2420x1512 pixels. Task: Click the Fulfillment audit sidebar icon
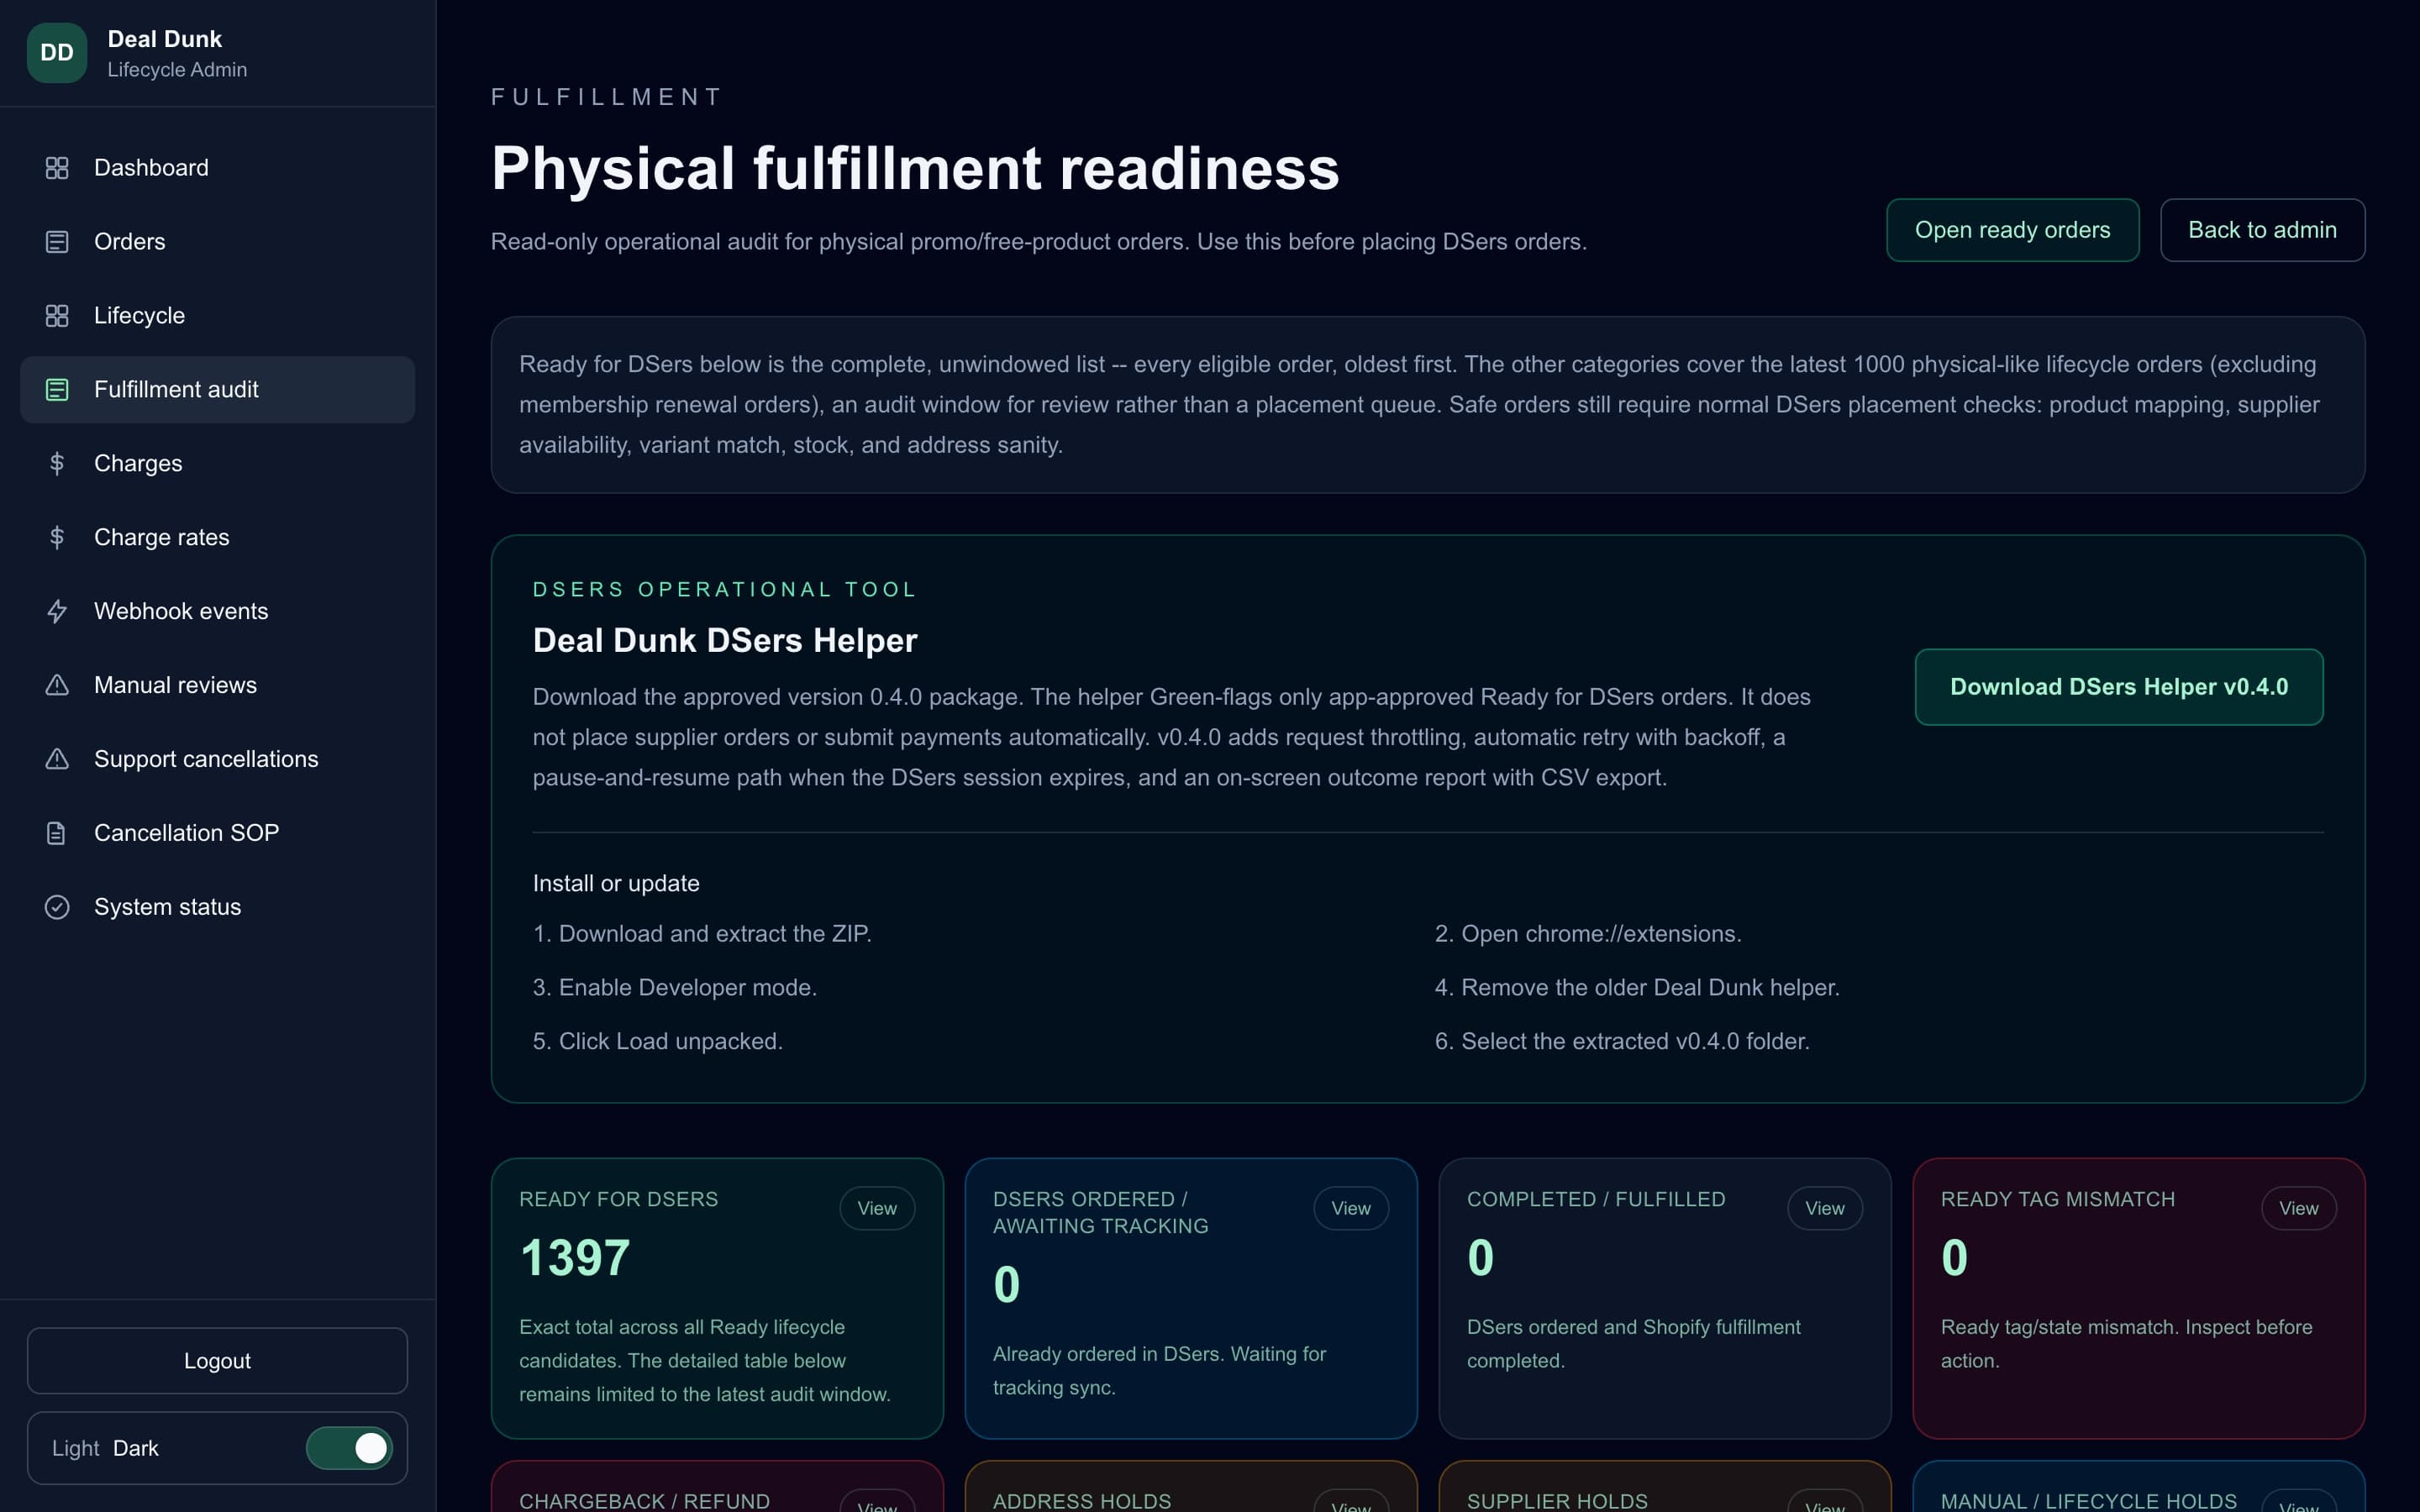57,390
